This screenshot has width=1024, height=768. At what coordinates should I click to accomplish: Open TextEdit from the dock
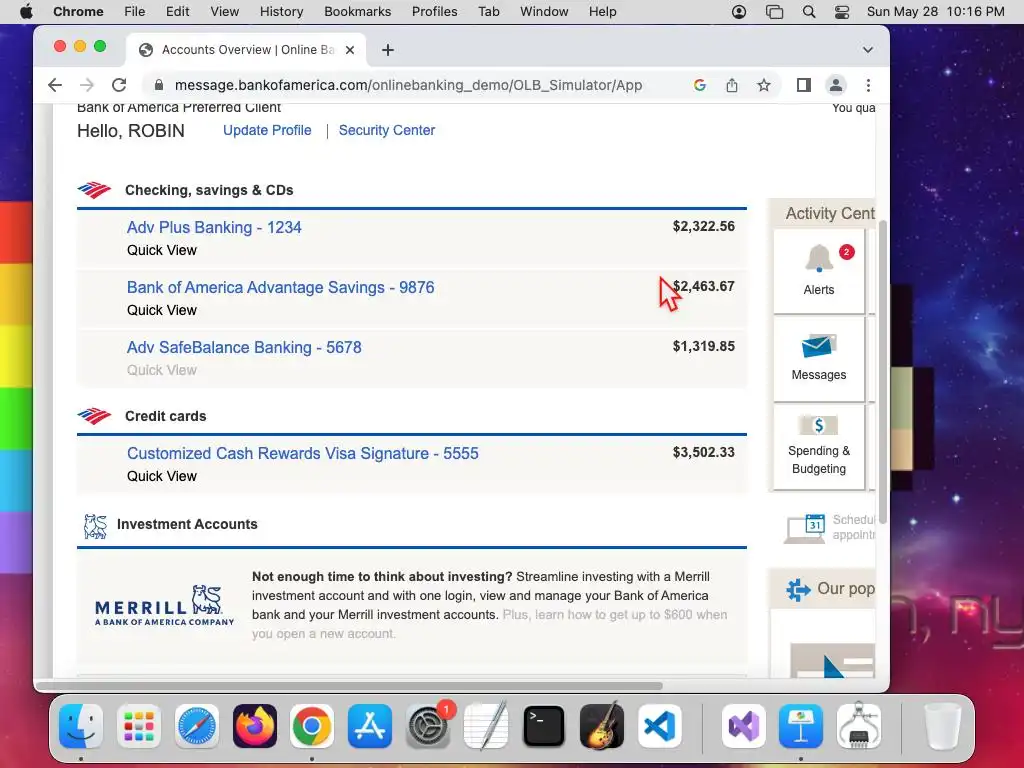pos(486,726)
